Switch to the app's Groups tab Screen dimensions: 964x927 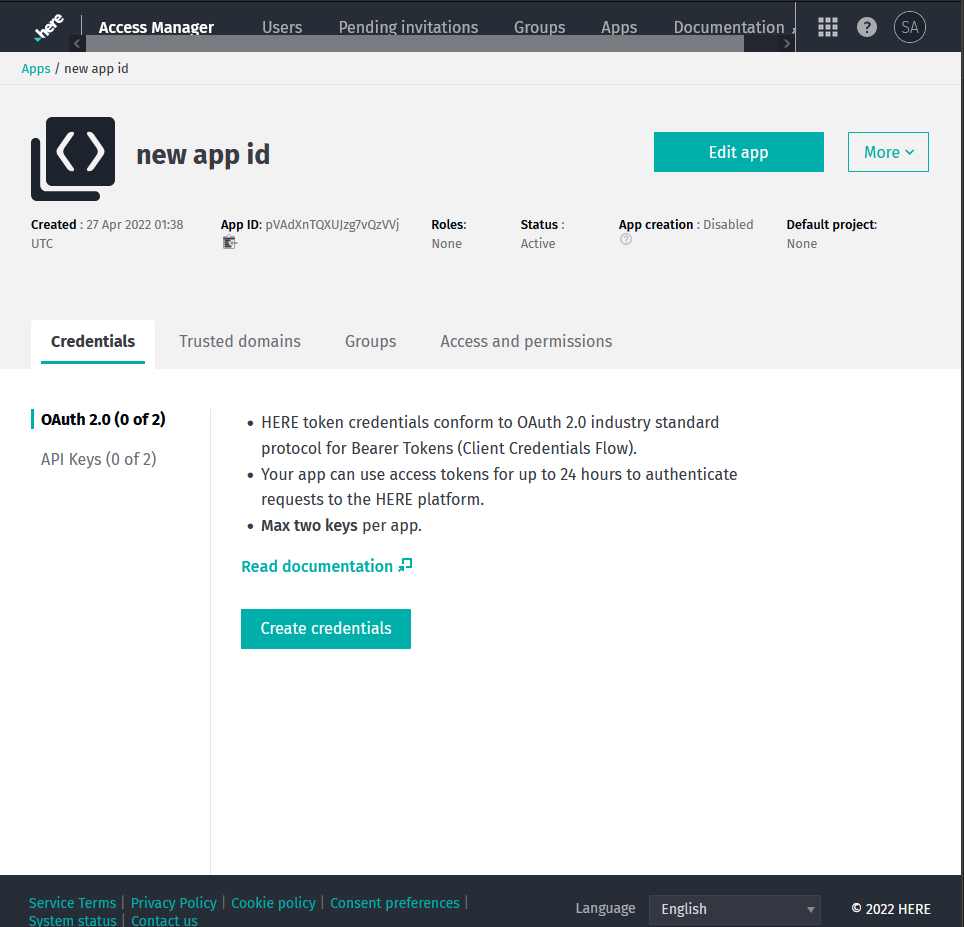coord(371,342)
